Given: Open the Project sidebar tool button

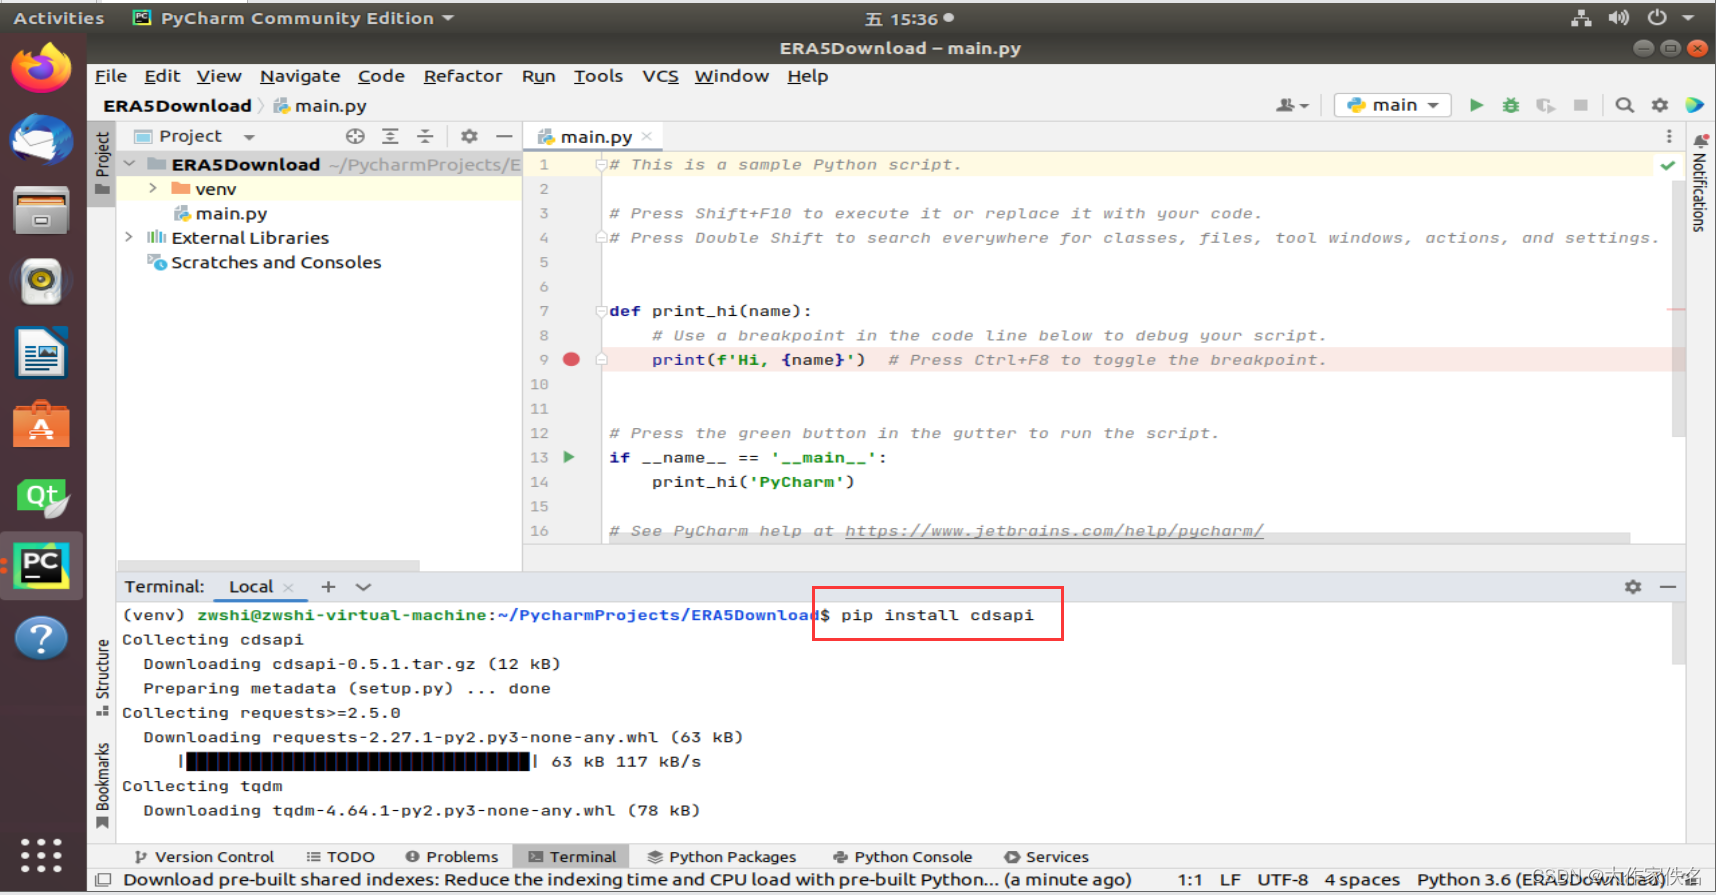Looking at the screenshot, I should pos(102,165).
